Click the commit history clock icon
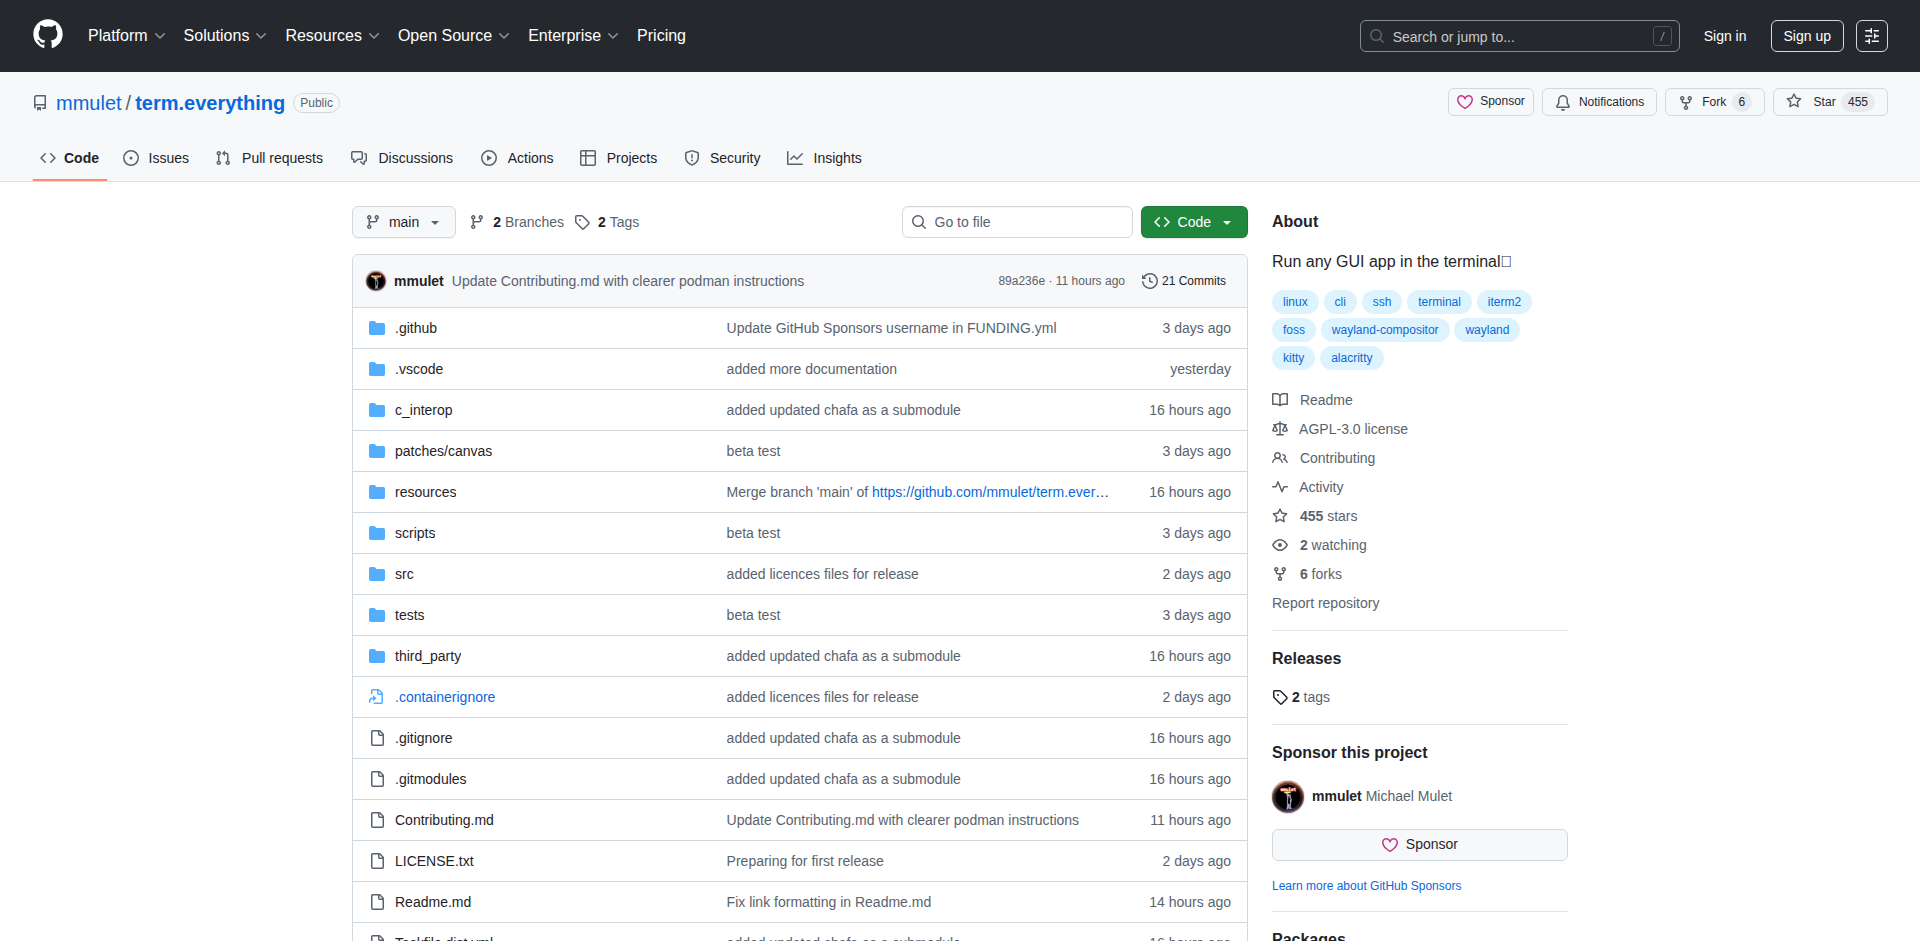Viewport: 1920px width, 941px height. (1149, 281)
